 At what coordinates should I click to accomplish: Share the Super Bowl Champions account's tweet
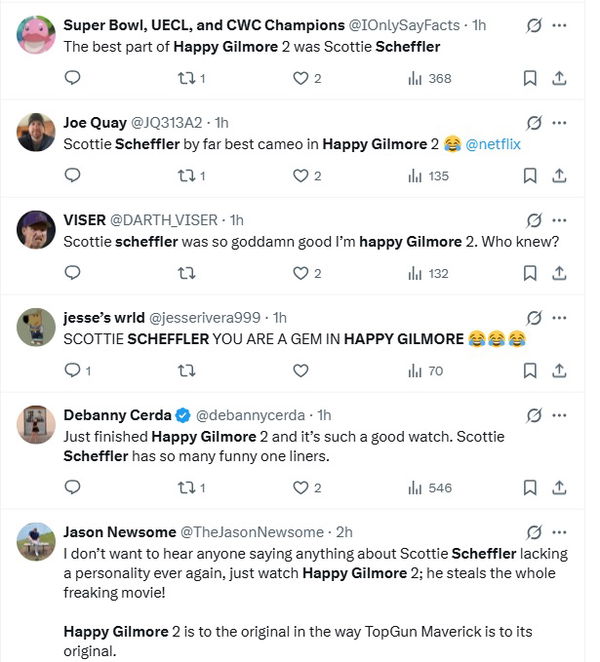point(559,78)
